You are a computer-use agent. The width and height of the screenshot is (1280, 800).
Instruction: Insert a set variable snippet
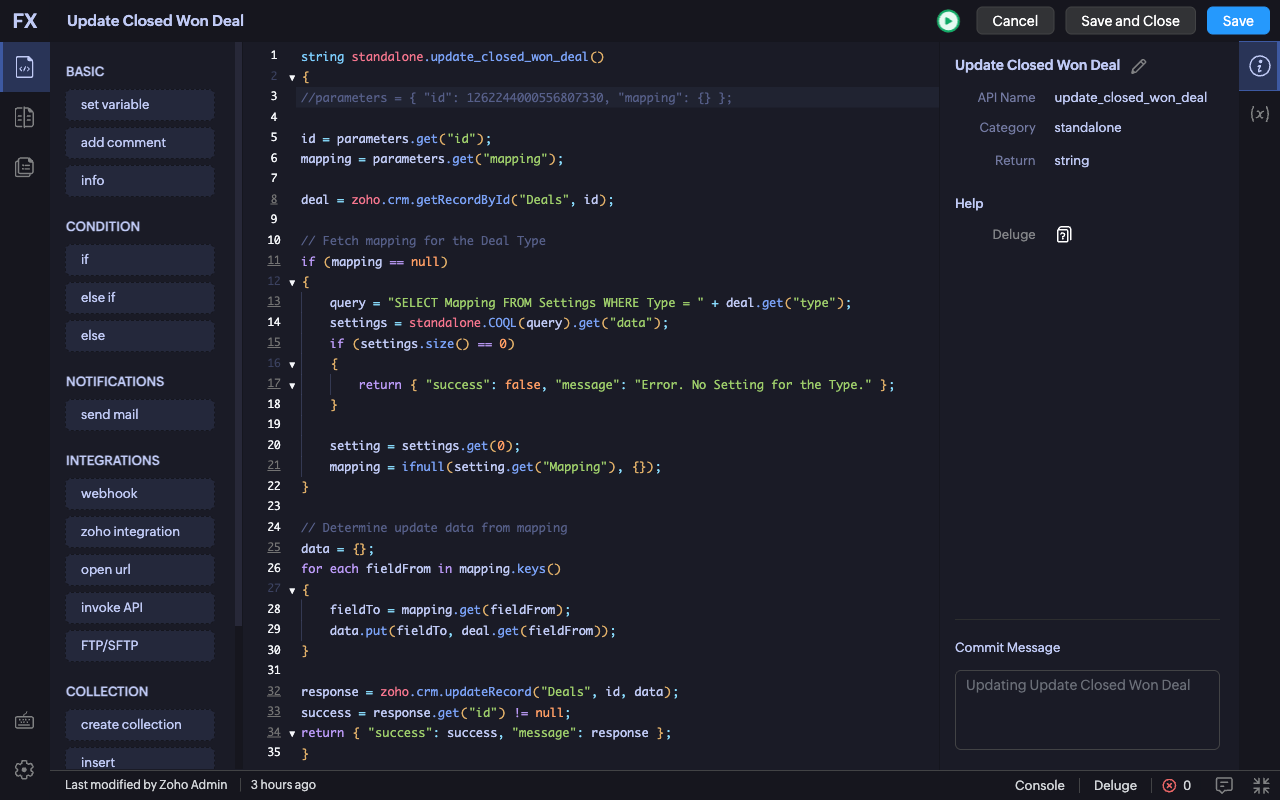coord(140,105)
